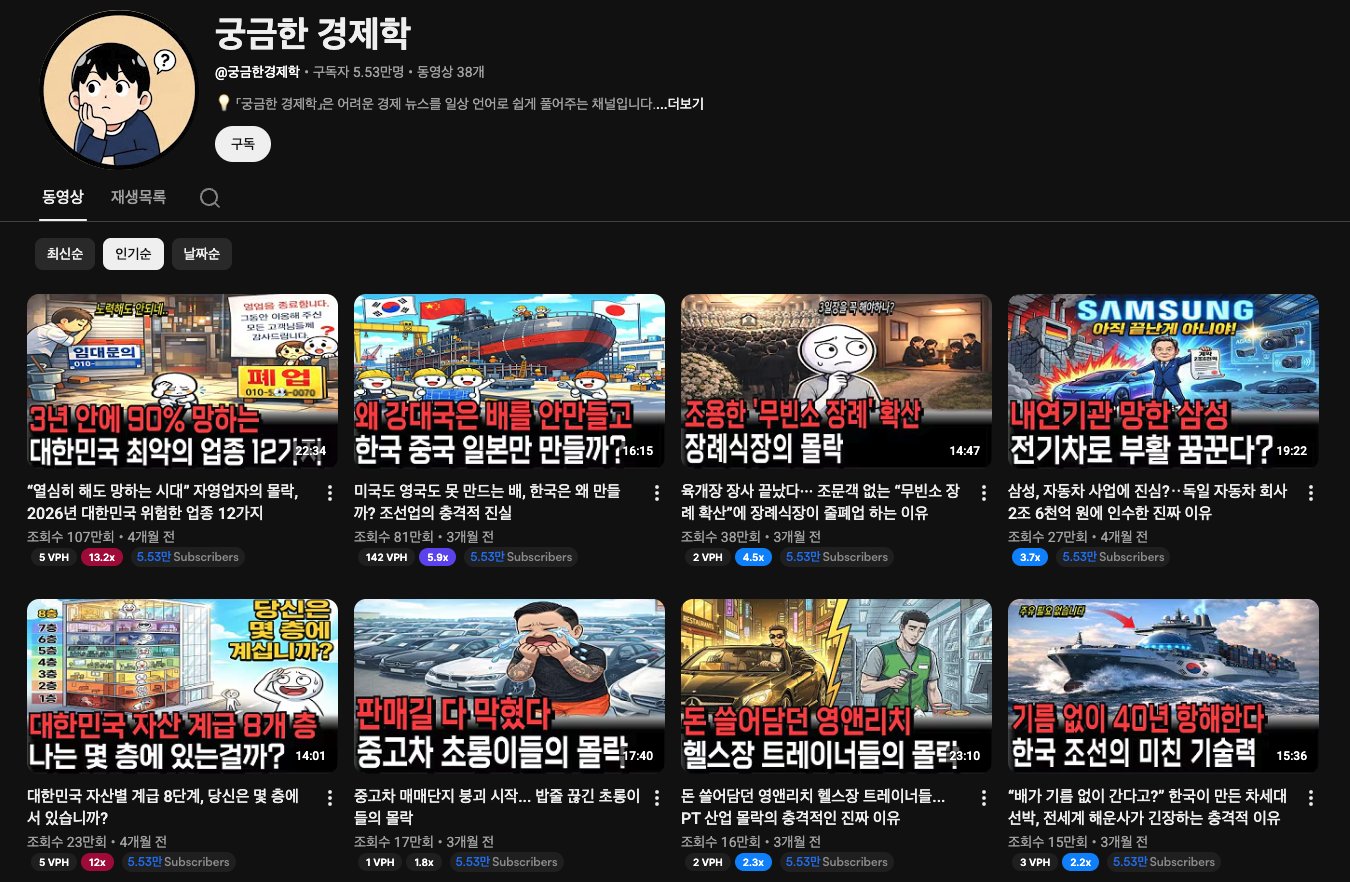Switch to the 동영상 tab
This screenshot has height=882, width=1350.
tap(63, 197)
